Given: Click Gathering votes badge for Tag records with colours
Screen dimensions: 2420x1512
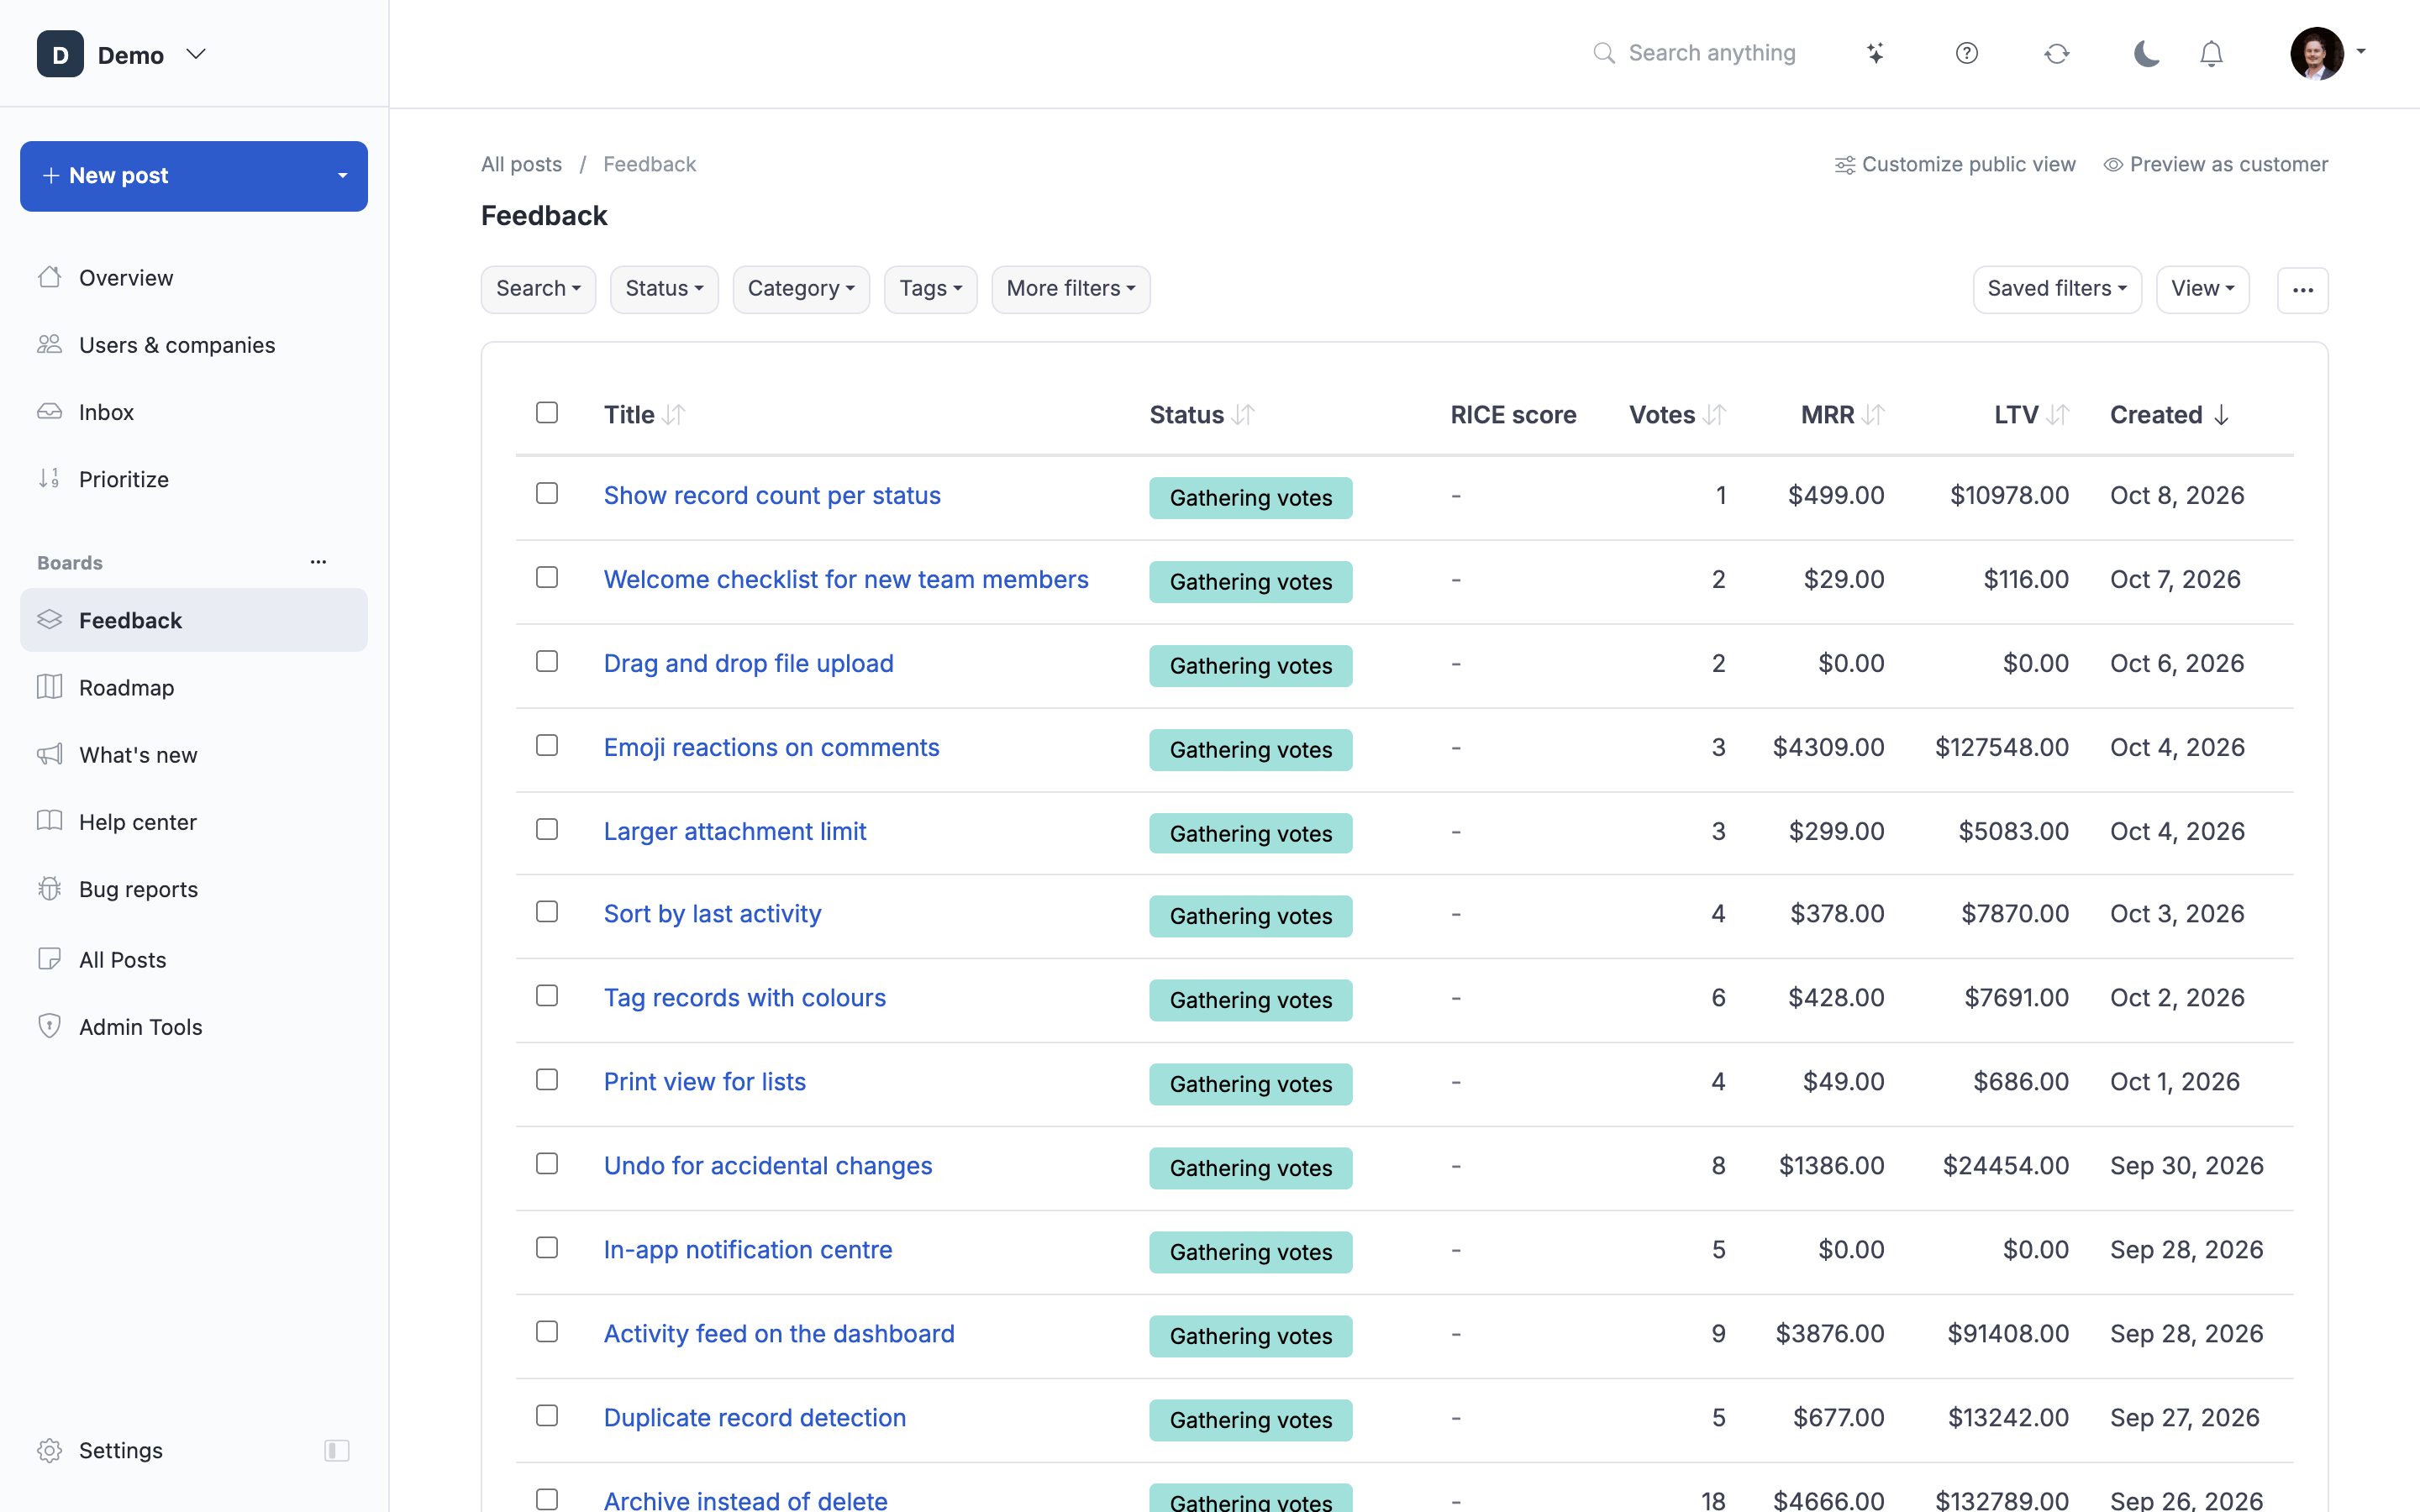Looking at the screenshot, I should (1250, 1000).
